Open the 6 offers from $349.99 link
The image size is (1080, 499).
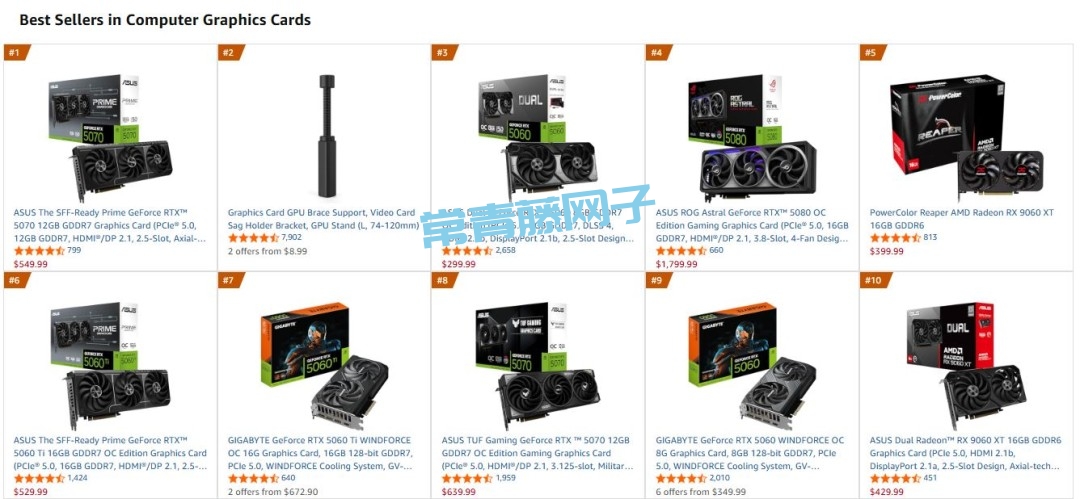click(x=700, y=491)
